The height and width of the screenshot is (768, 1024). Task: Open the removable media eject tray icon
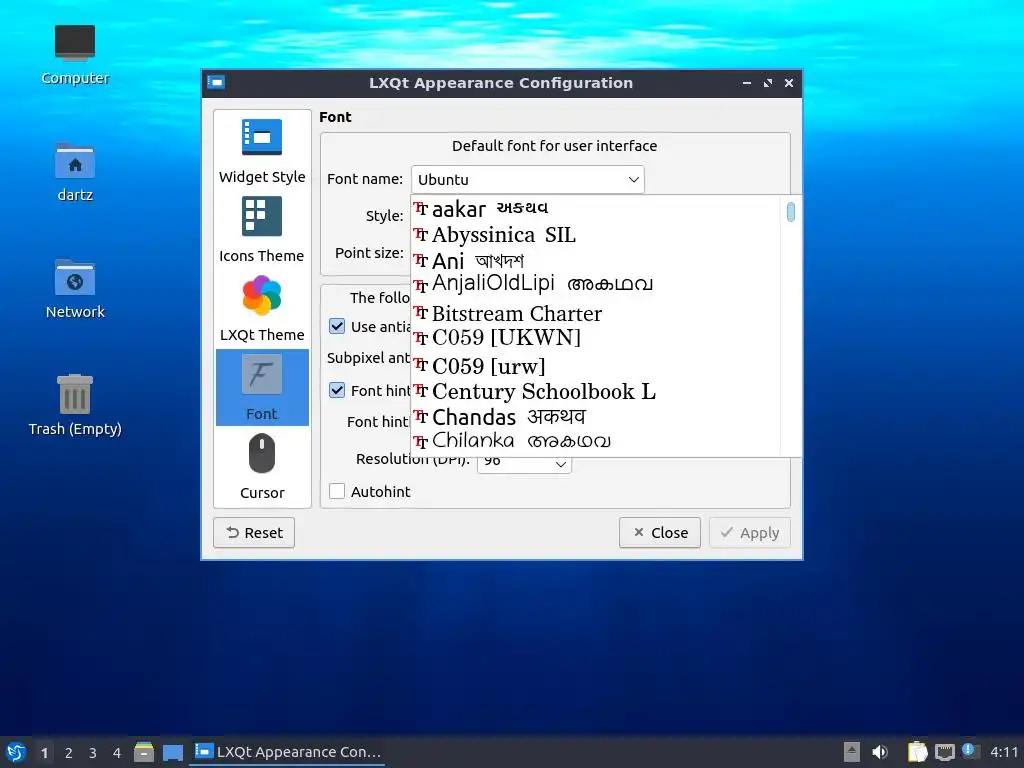pos(852,752)
